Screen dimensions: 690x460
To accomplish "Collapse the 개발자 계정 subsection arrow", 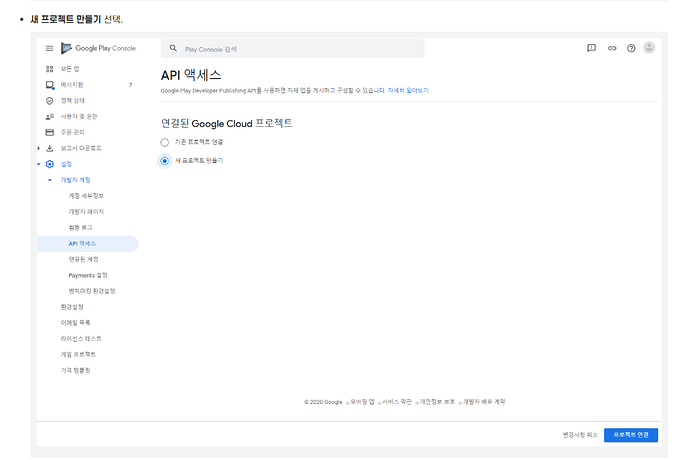I will pos(50,180).
